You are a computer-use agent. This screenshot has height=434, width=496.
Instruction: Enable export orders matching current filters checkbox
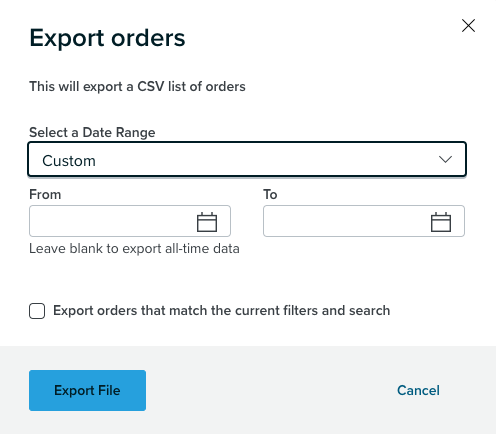[37, 311]
